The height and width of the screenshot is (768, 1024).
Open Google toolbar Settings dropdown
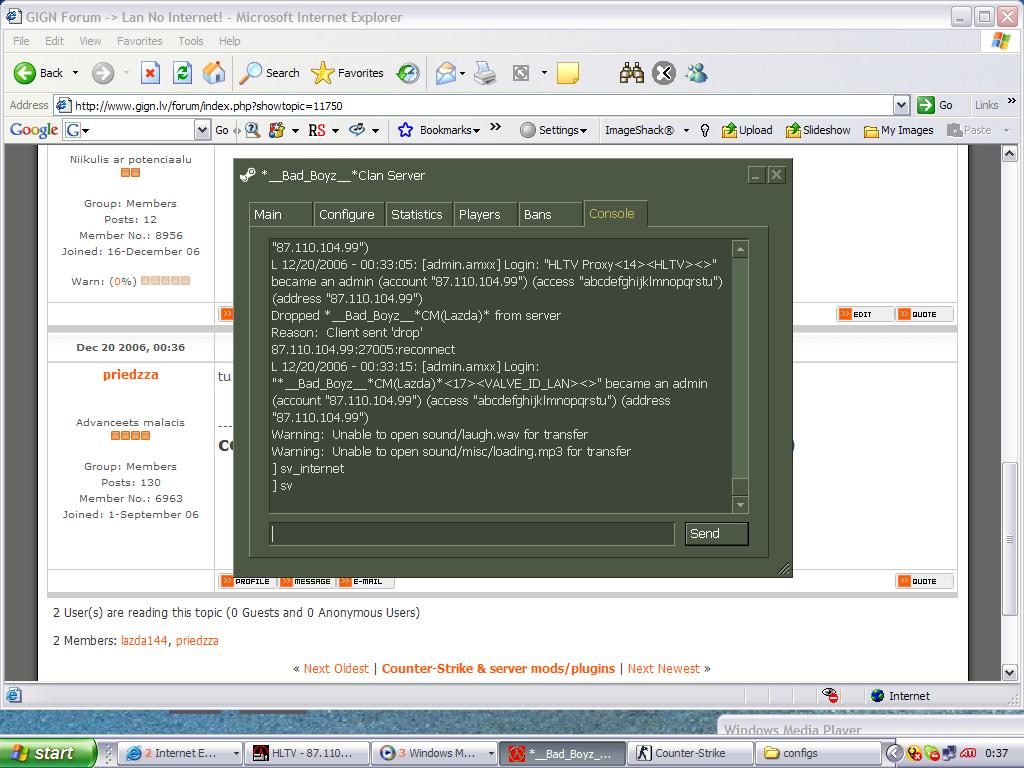pos(554,130)
